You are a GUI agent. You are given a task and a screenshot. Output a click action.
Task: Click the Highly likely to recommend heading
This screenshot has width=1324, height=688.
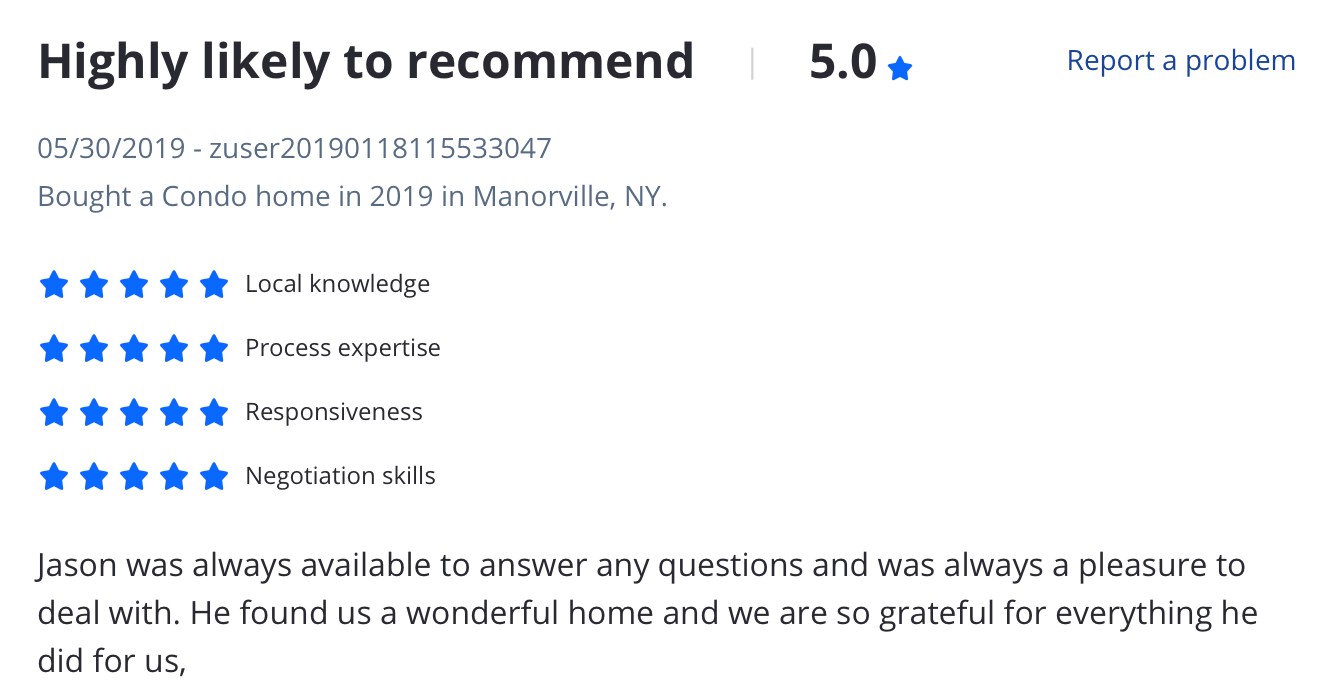point(366,62)
